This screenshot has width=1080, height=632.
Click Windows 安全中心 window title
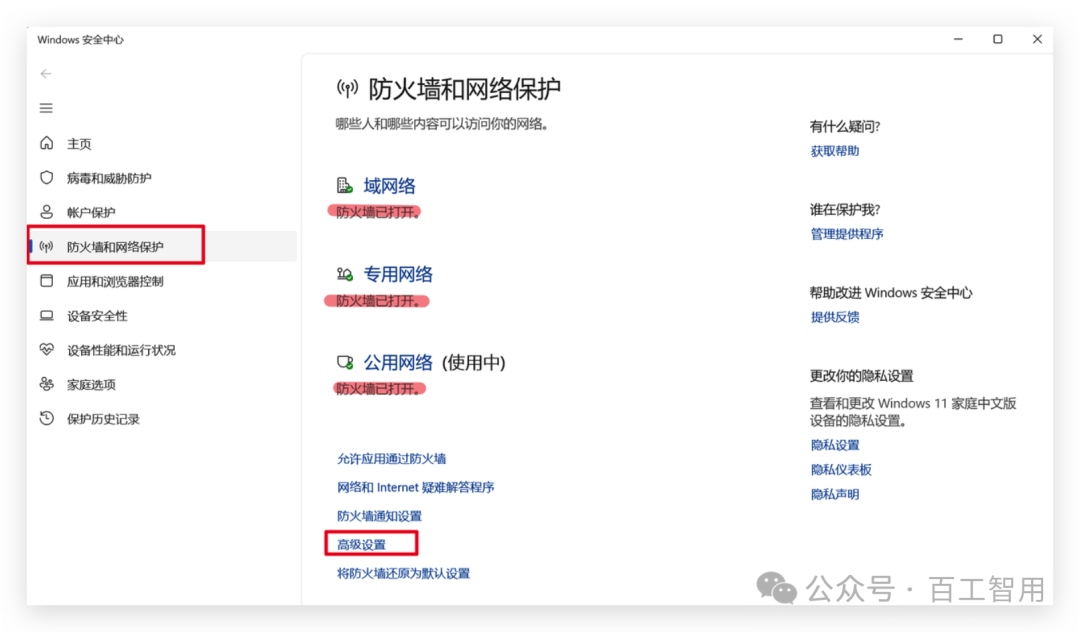tap(81, 40)
